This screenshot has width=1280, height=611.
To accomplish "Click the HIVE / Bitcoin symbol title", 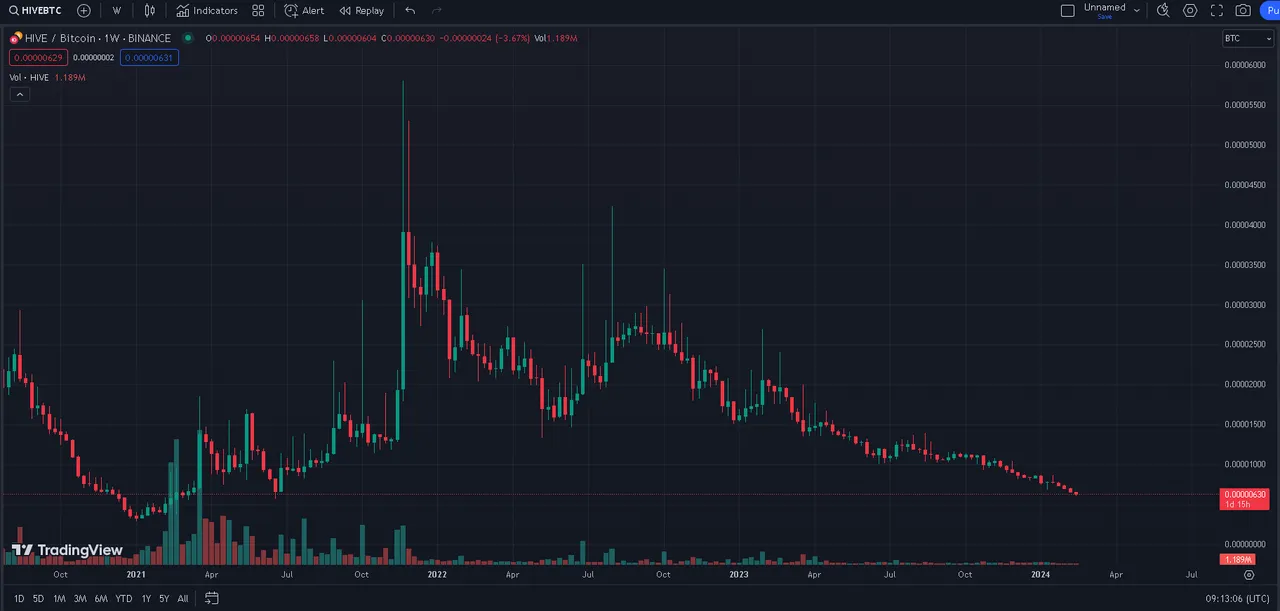I will tap(97, 38).
